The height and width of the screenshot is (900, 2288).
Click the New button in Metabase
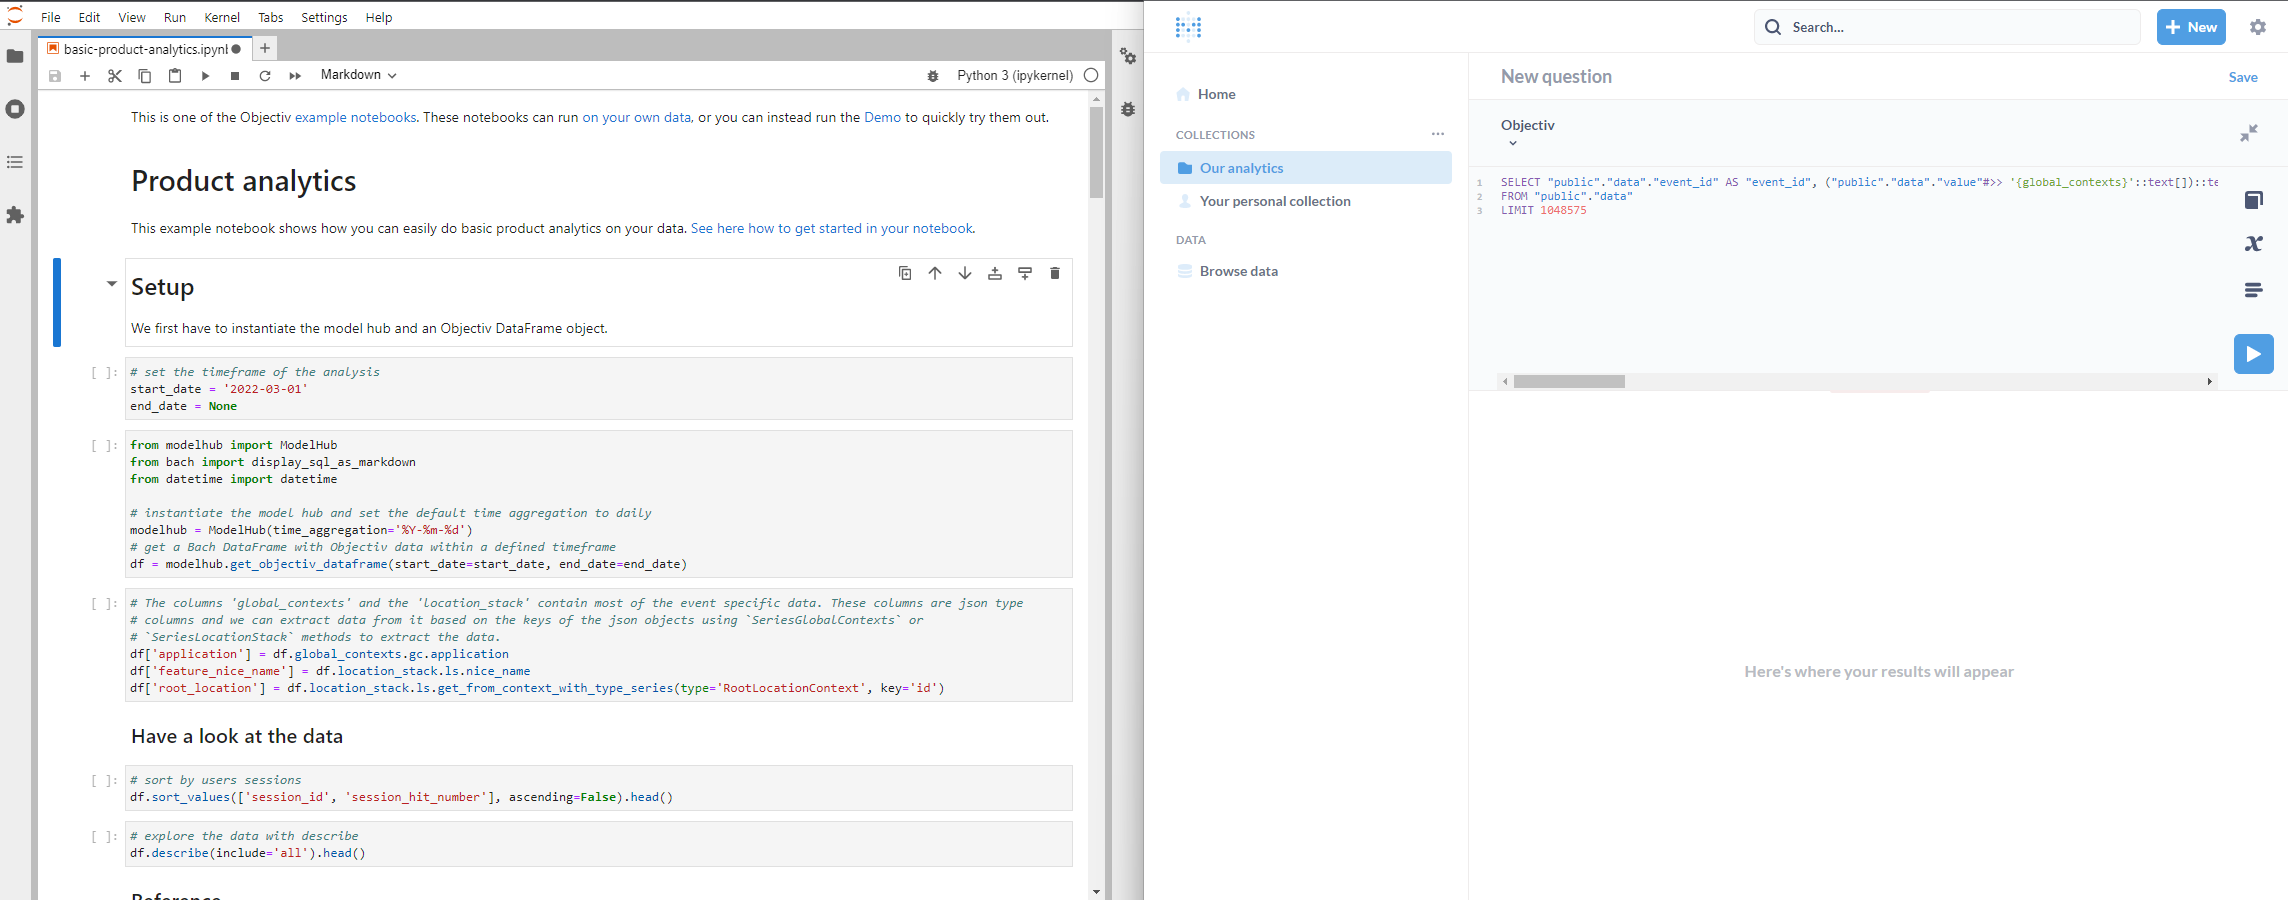pyautogui.click(x=2191, y=27)
